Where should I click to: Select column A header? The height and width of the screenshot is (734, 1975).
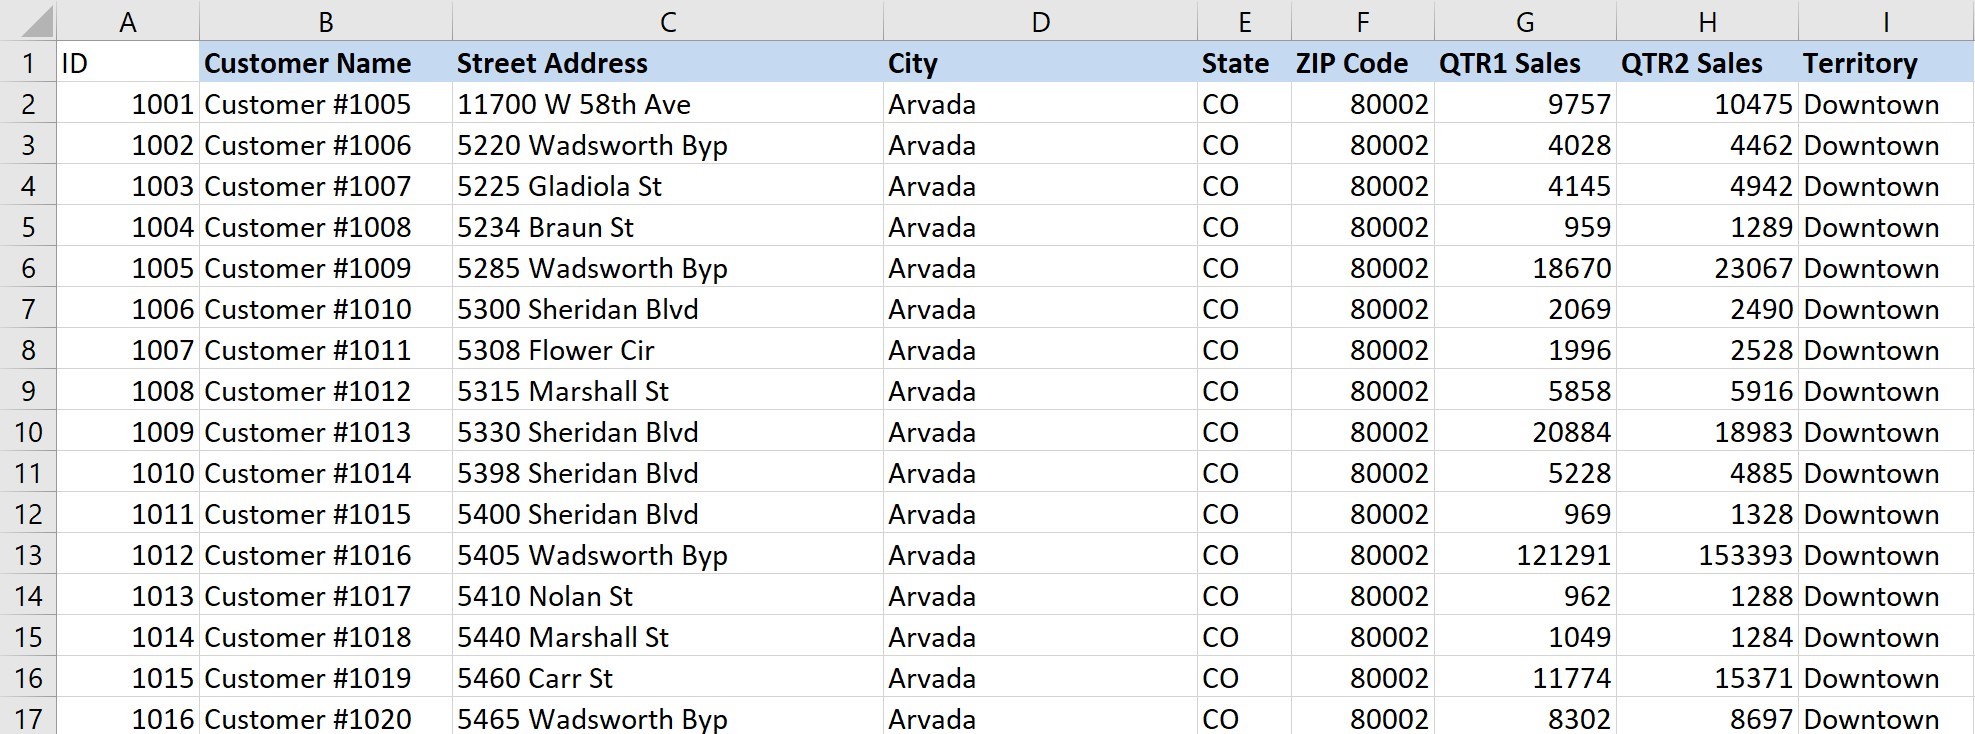[127, 21]
